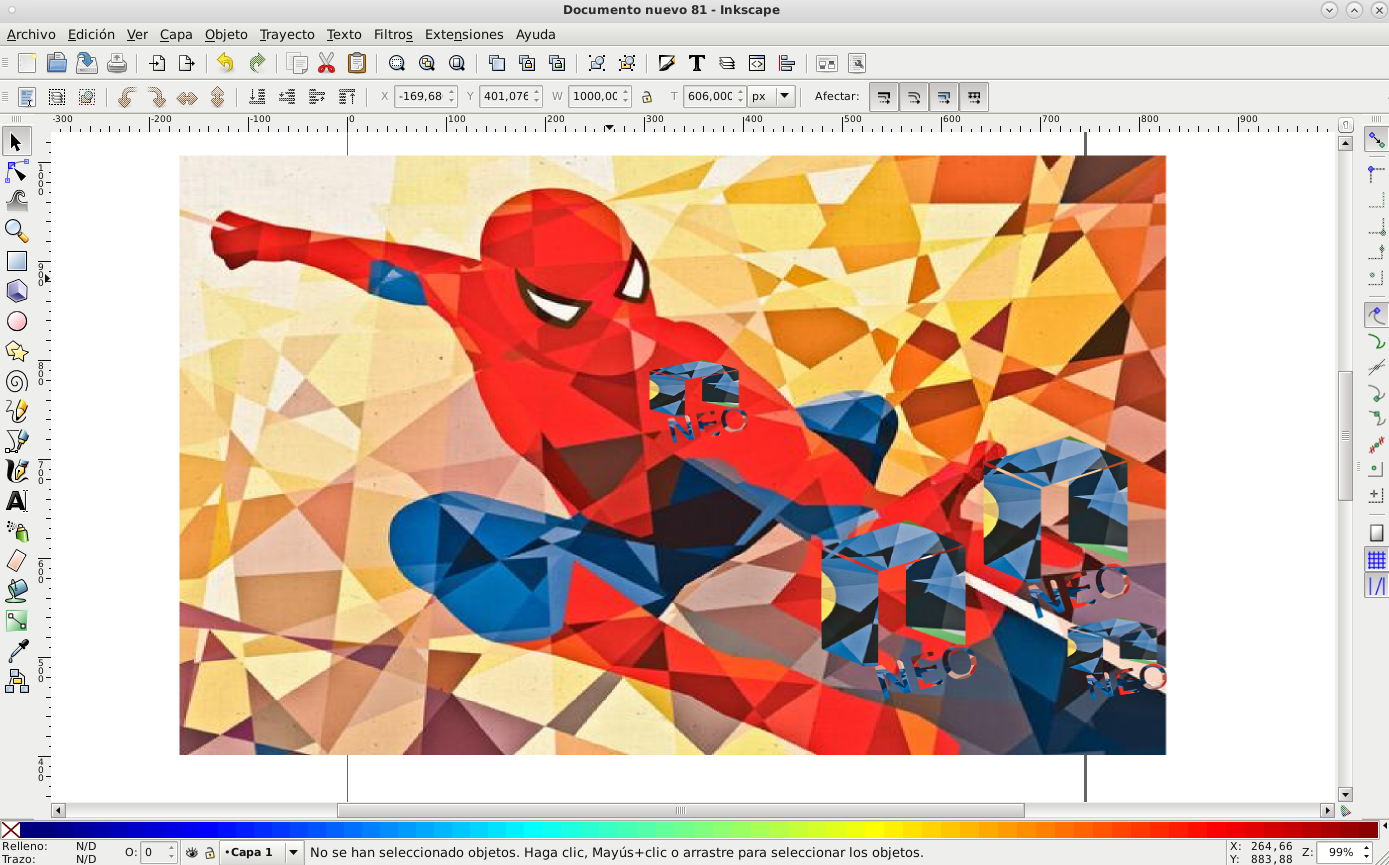Image resolution: width=1389 pixels, height=865 pixels.
Task: Open the Filtros menu
Action: click(393, 34)
